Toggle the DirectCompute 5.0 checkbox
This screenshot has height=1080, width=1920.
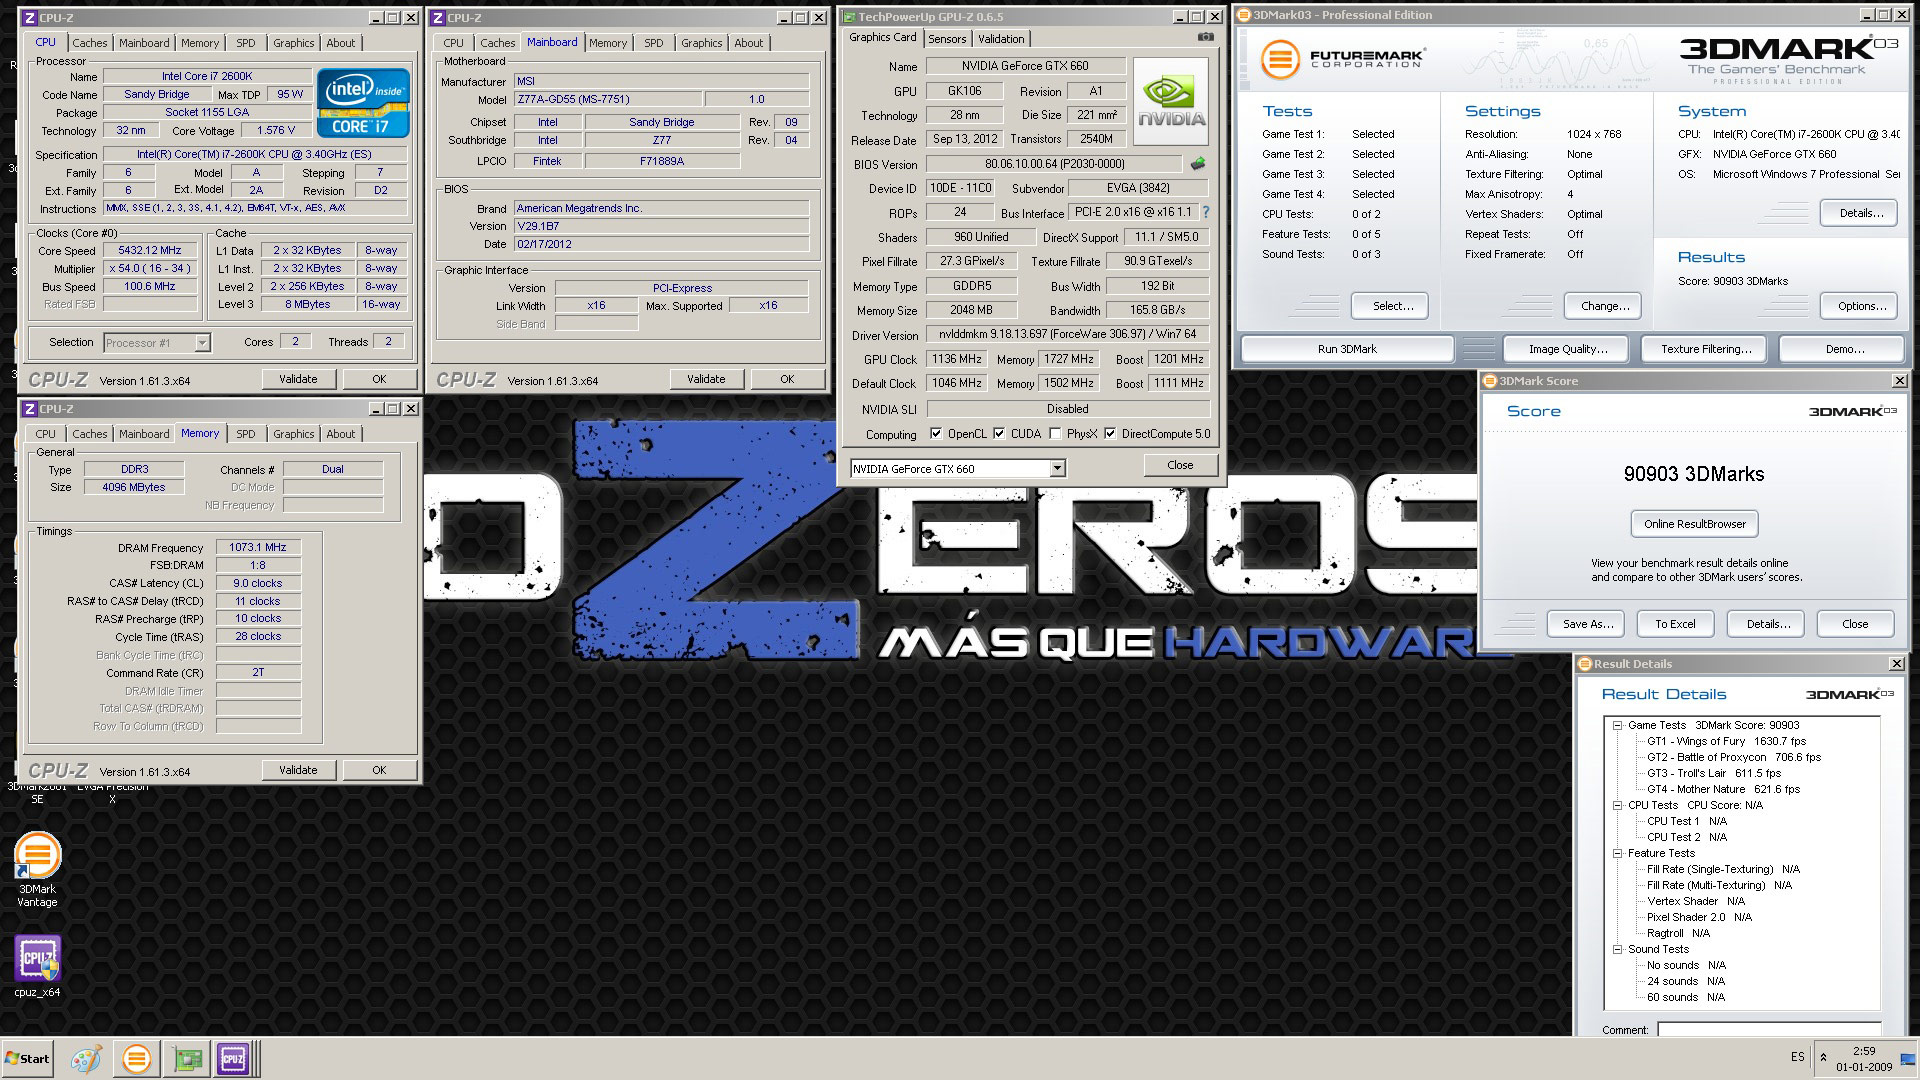pyautogui.click(x=1110, y=434)
